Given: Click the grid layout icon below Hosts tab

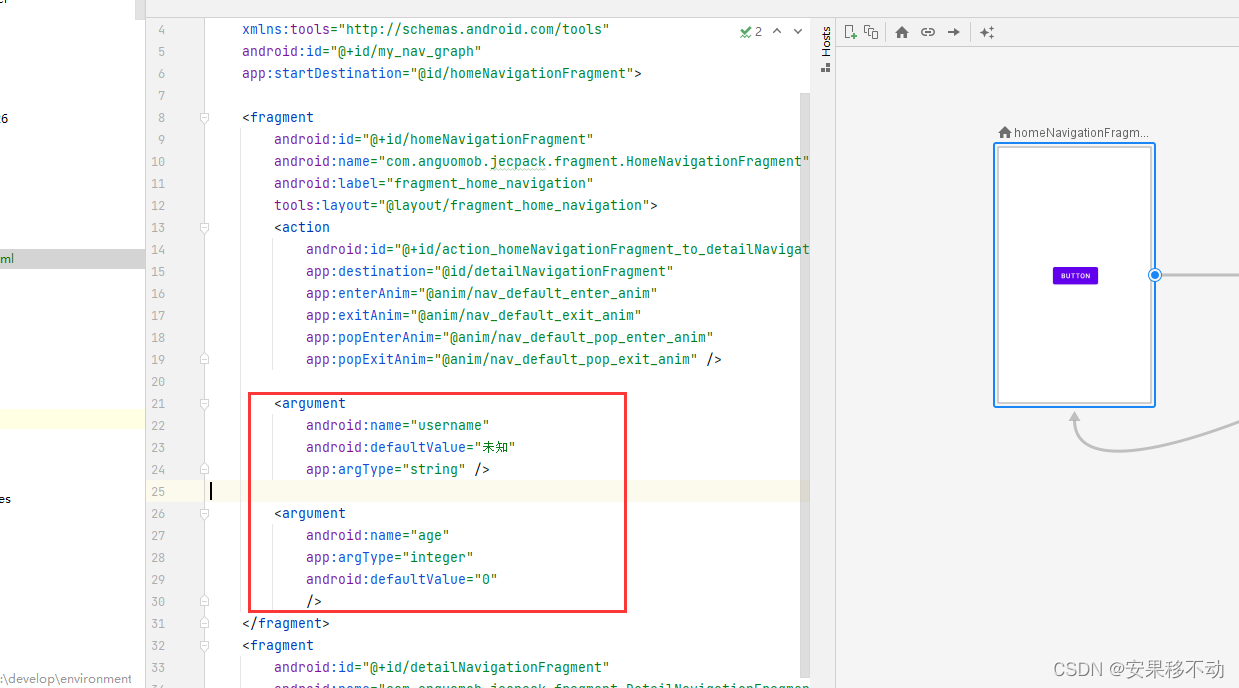Looking at the screenshot, I should point(824,68).
